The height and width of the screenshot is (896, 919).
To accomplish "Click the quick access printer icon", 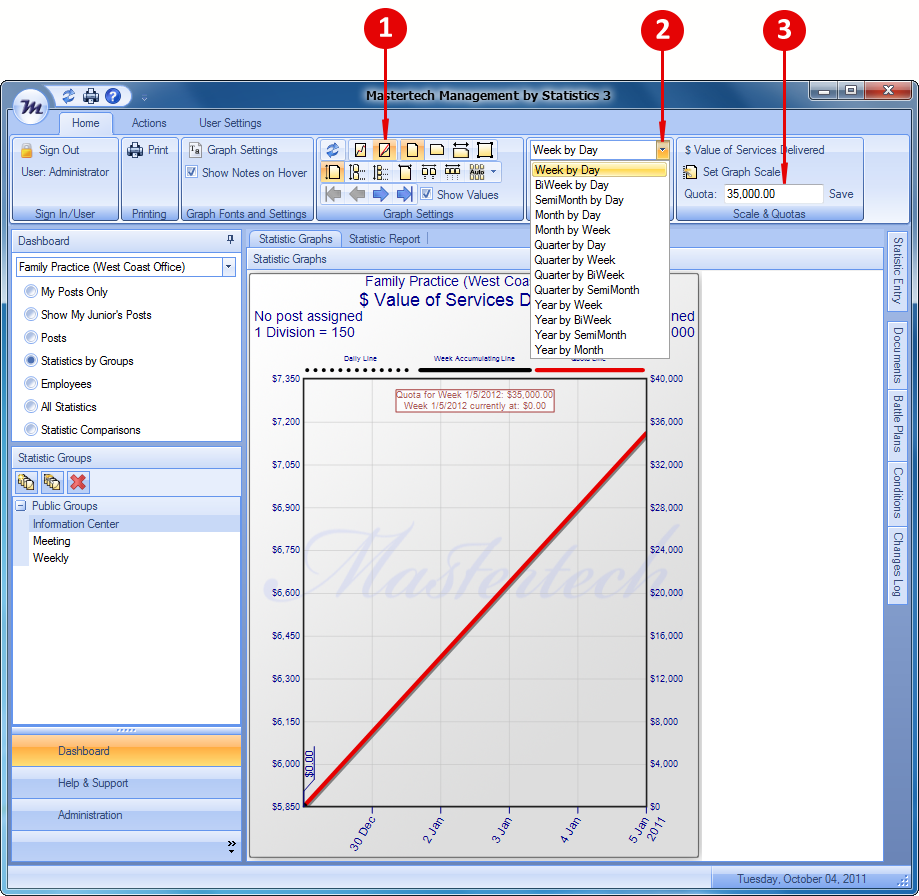I will point(91,96).
